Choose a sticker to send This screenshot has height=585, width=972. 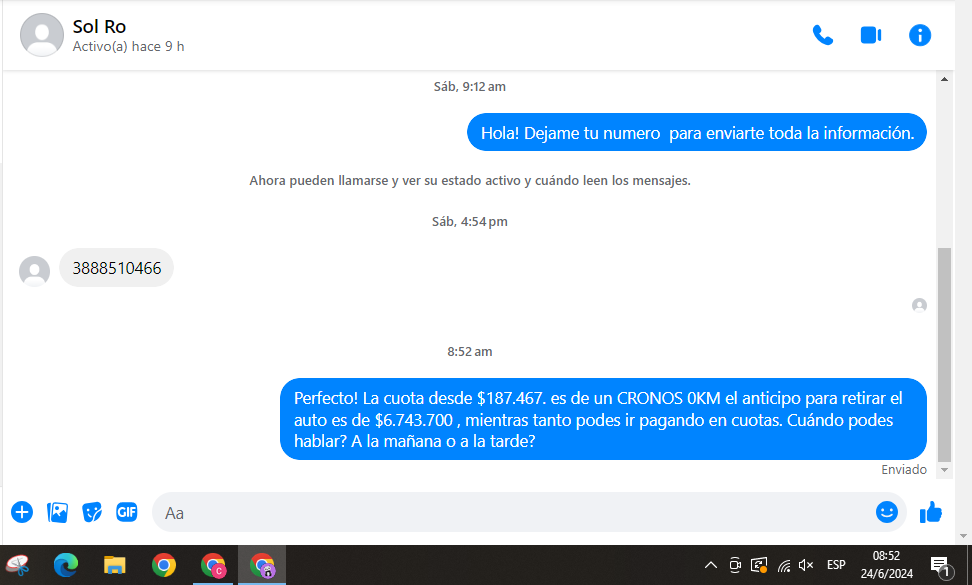pyautogui.click(x=92, y=513)
